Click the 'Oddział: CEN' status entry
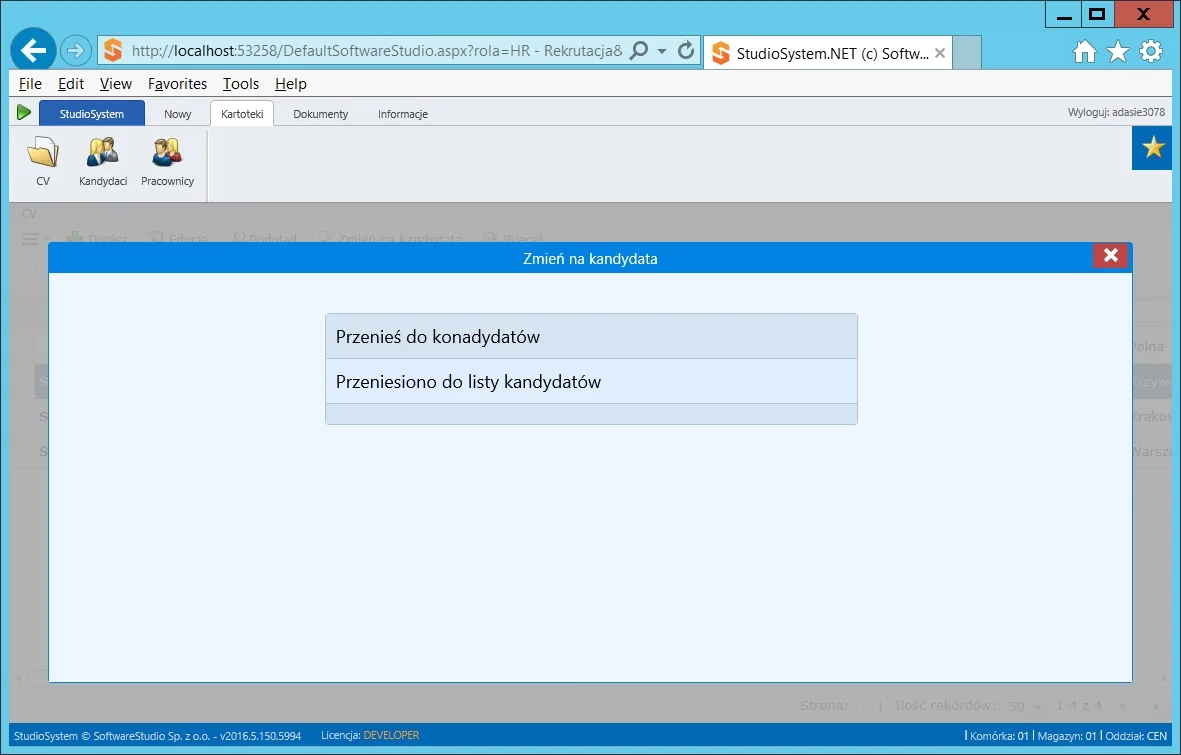Image resolution: width=1181 pixels, height=755 pixels. coord(1136,736)
